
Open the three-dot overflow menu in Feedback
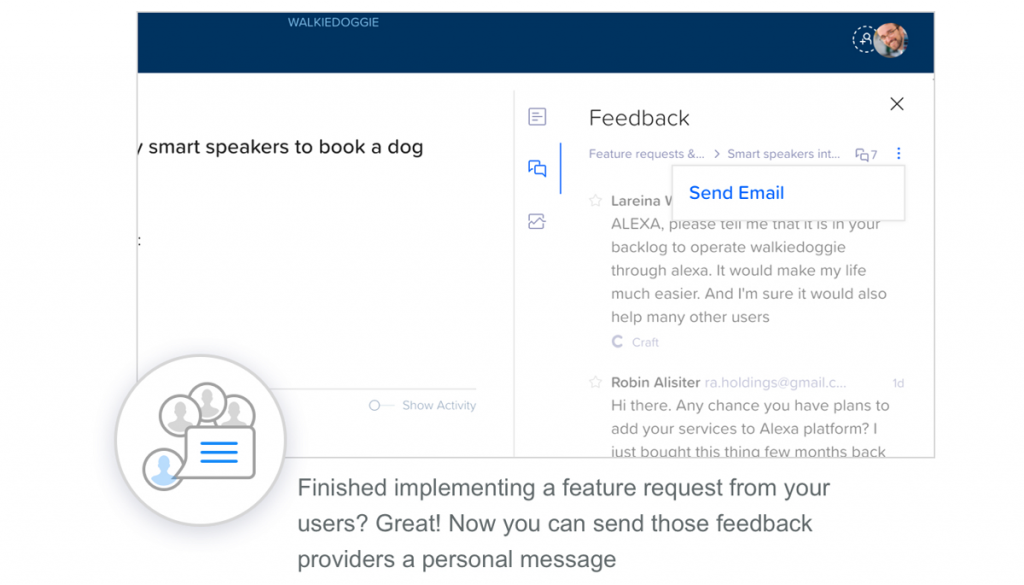(x=898, y=153)
